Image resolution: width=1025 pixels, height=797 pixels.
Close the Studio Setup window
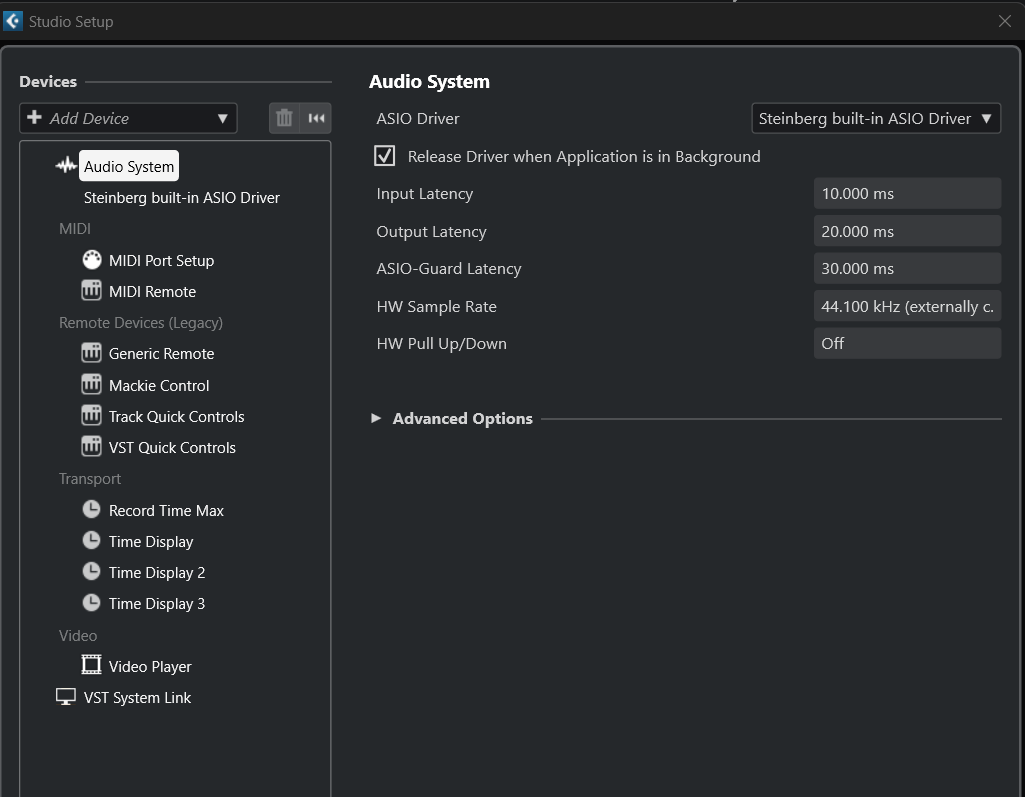point(1005,22)
